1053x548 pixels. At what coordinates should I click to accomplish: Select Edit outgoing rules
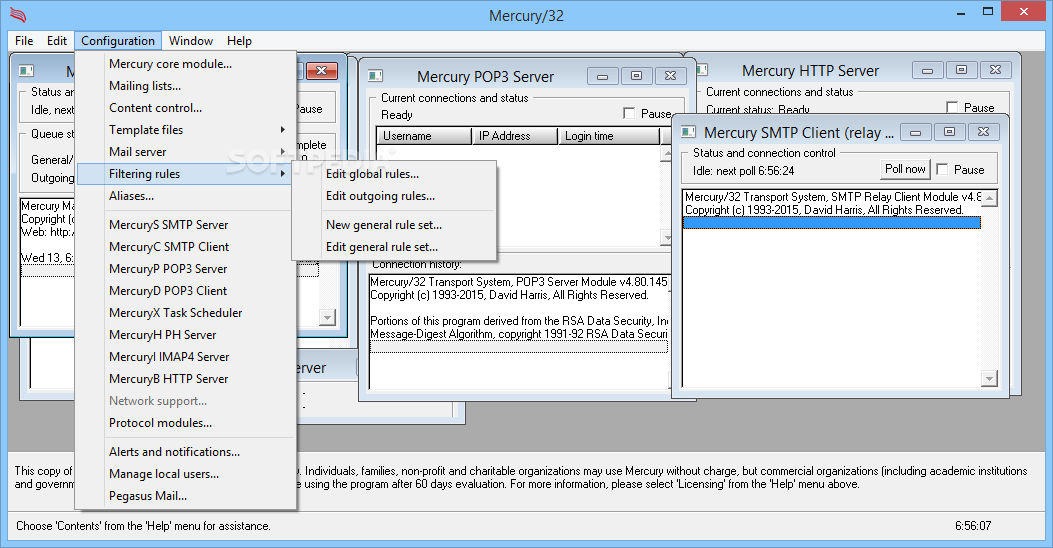[394, 196]
